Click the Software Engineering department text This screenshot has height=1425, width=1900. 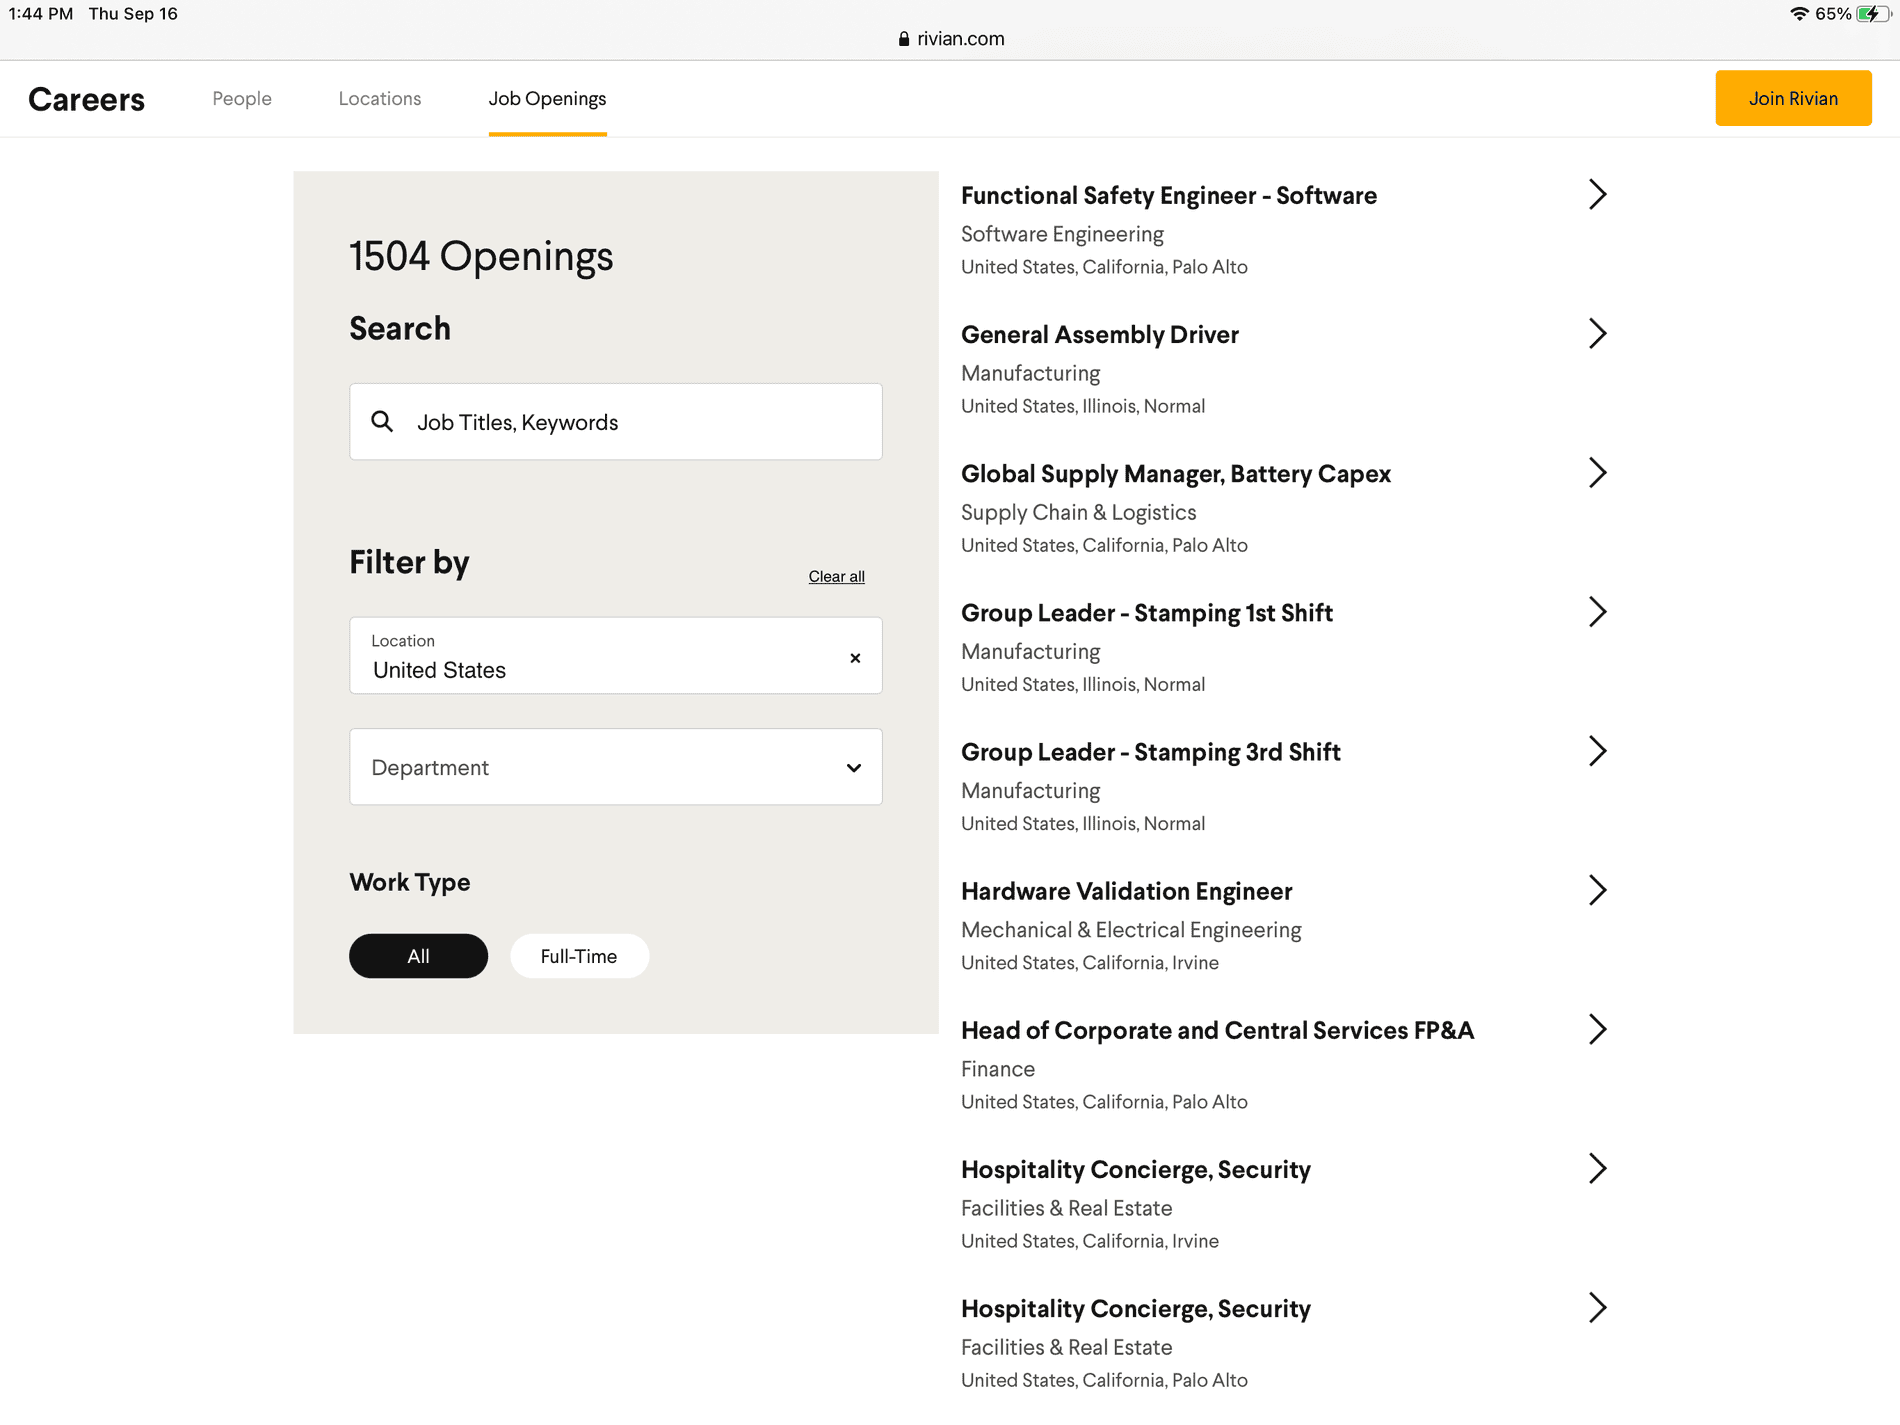click(x=1062, y=234)
